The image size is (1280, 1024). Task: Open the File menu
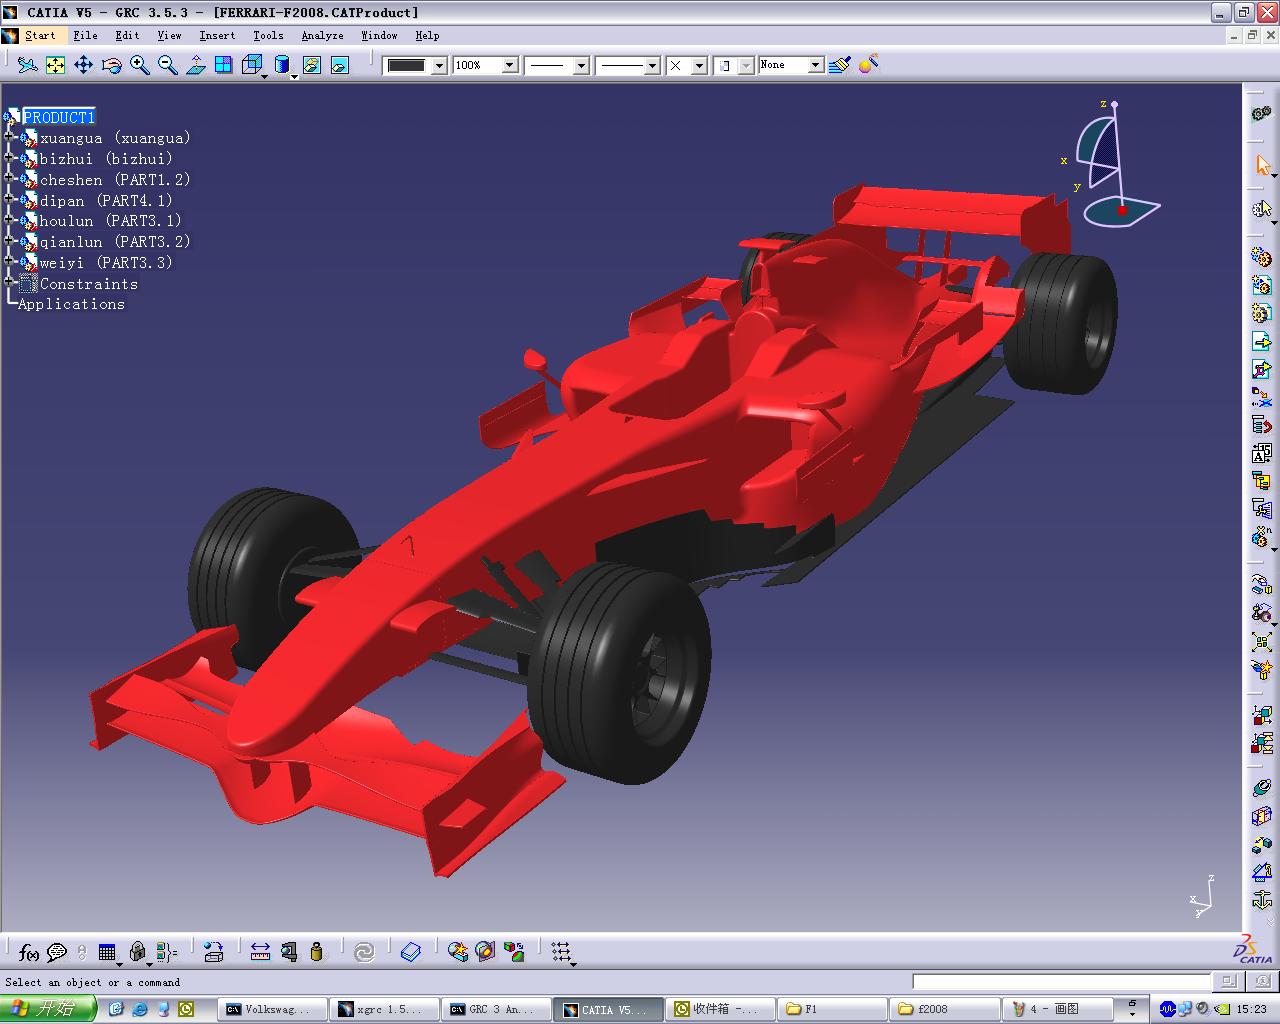[85, 35]
